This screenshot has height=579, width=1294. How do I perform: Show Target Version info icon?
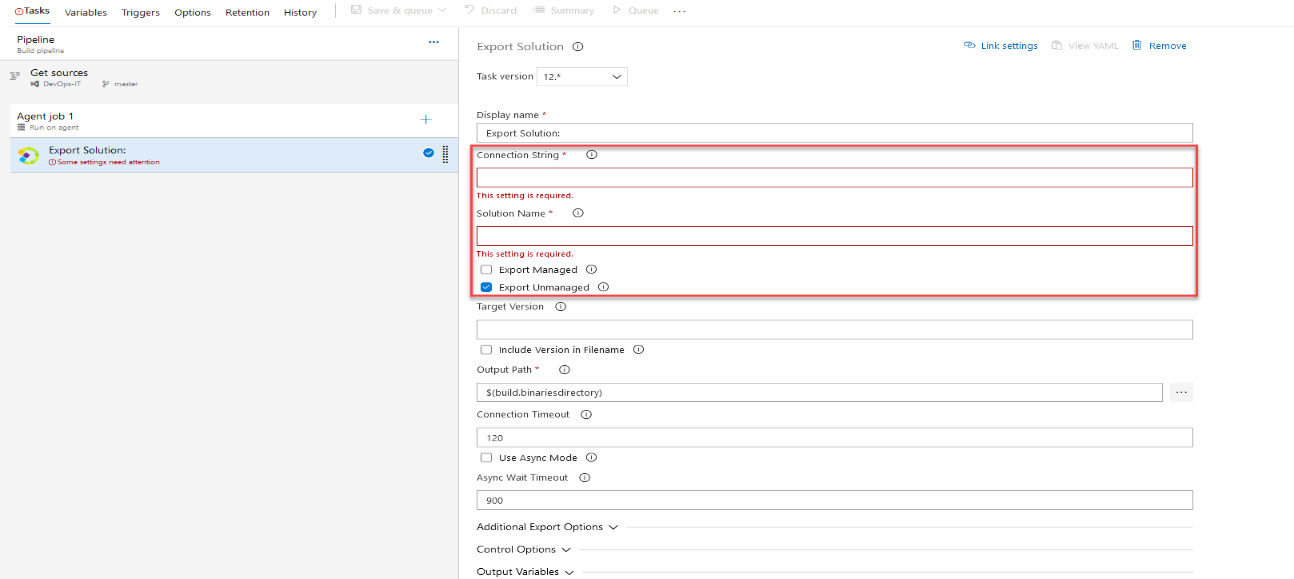pos(560,307)
